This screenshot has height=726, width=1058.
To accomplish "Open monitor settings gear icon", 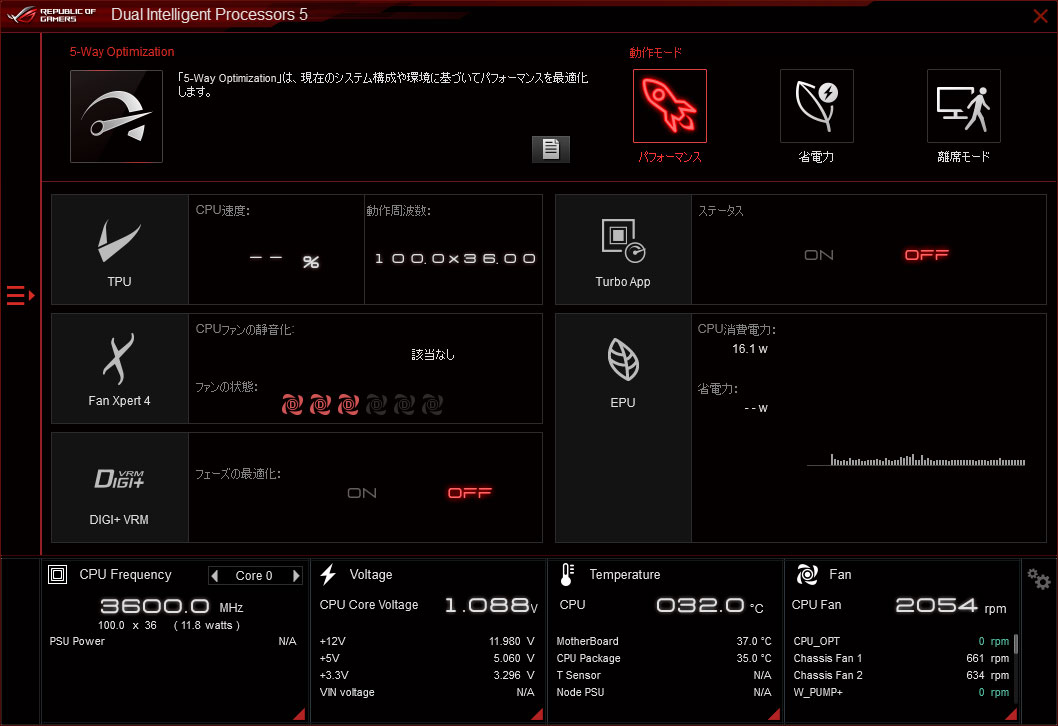I will pyautogui.click(x=1038, y=579).
